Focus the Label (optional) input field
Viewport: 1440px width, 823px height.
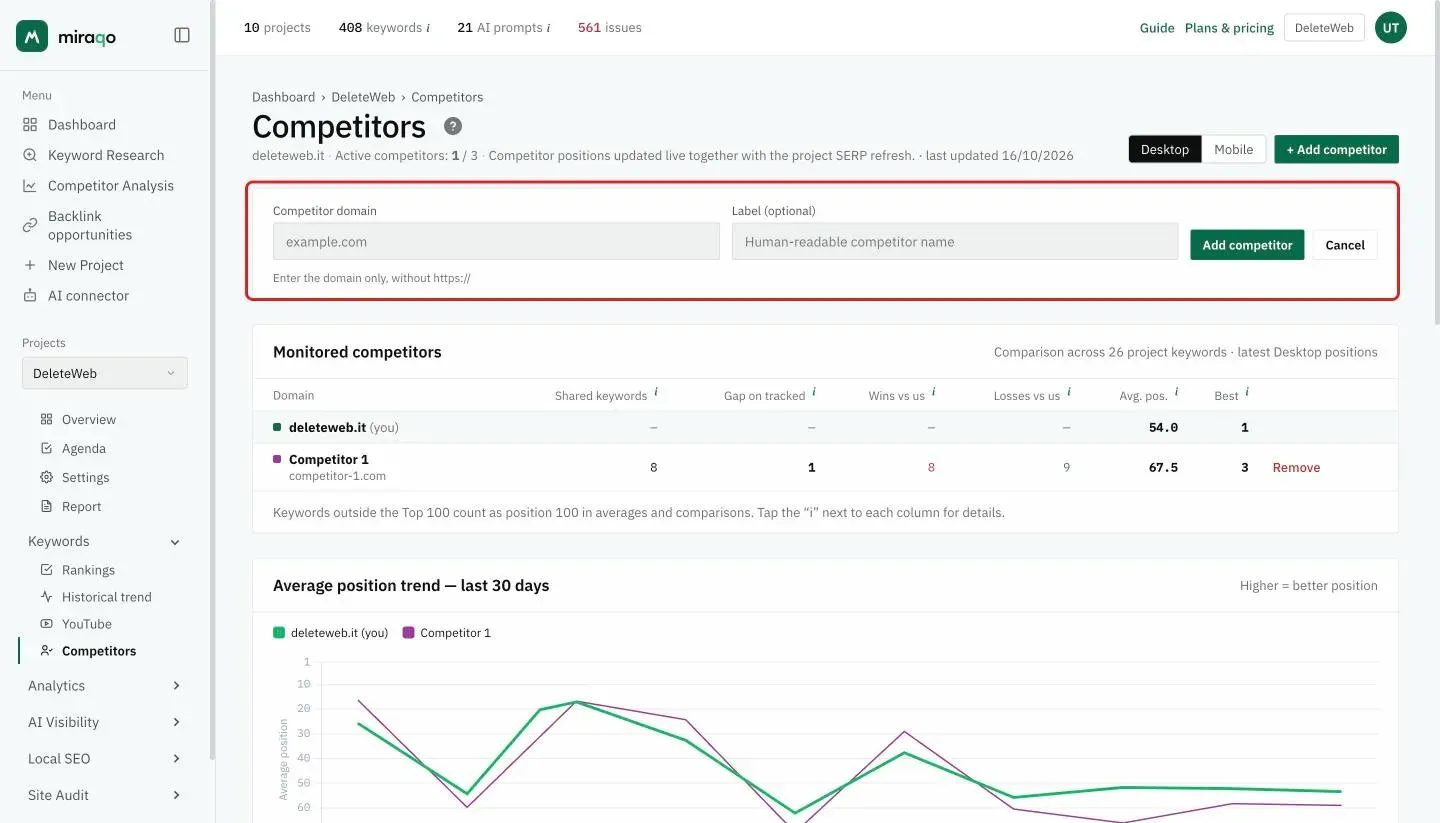955,242
